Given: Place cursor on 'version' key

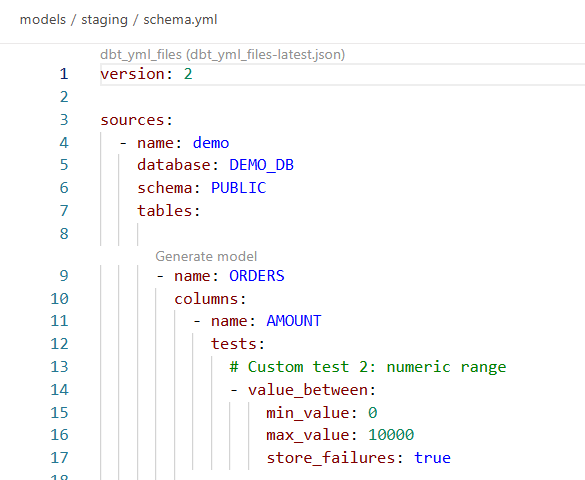Looking at the screenshot, I should [132, 74].
